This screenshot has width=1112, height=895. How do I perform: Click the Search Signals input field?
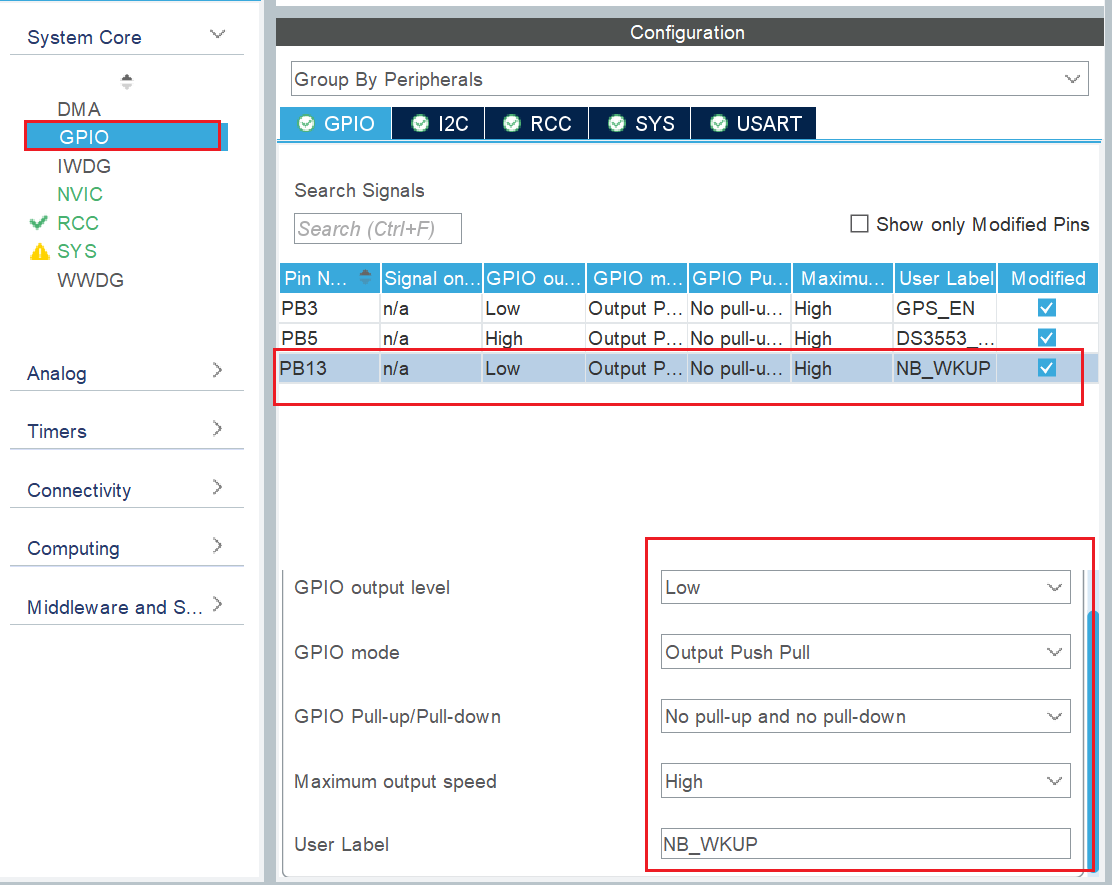pos(378,229)
